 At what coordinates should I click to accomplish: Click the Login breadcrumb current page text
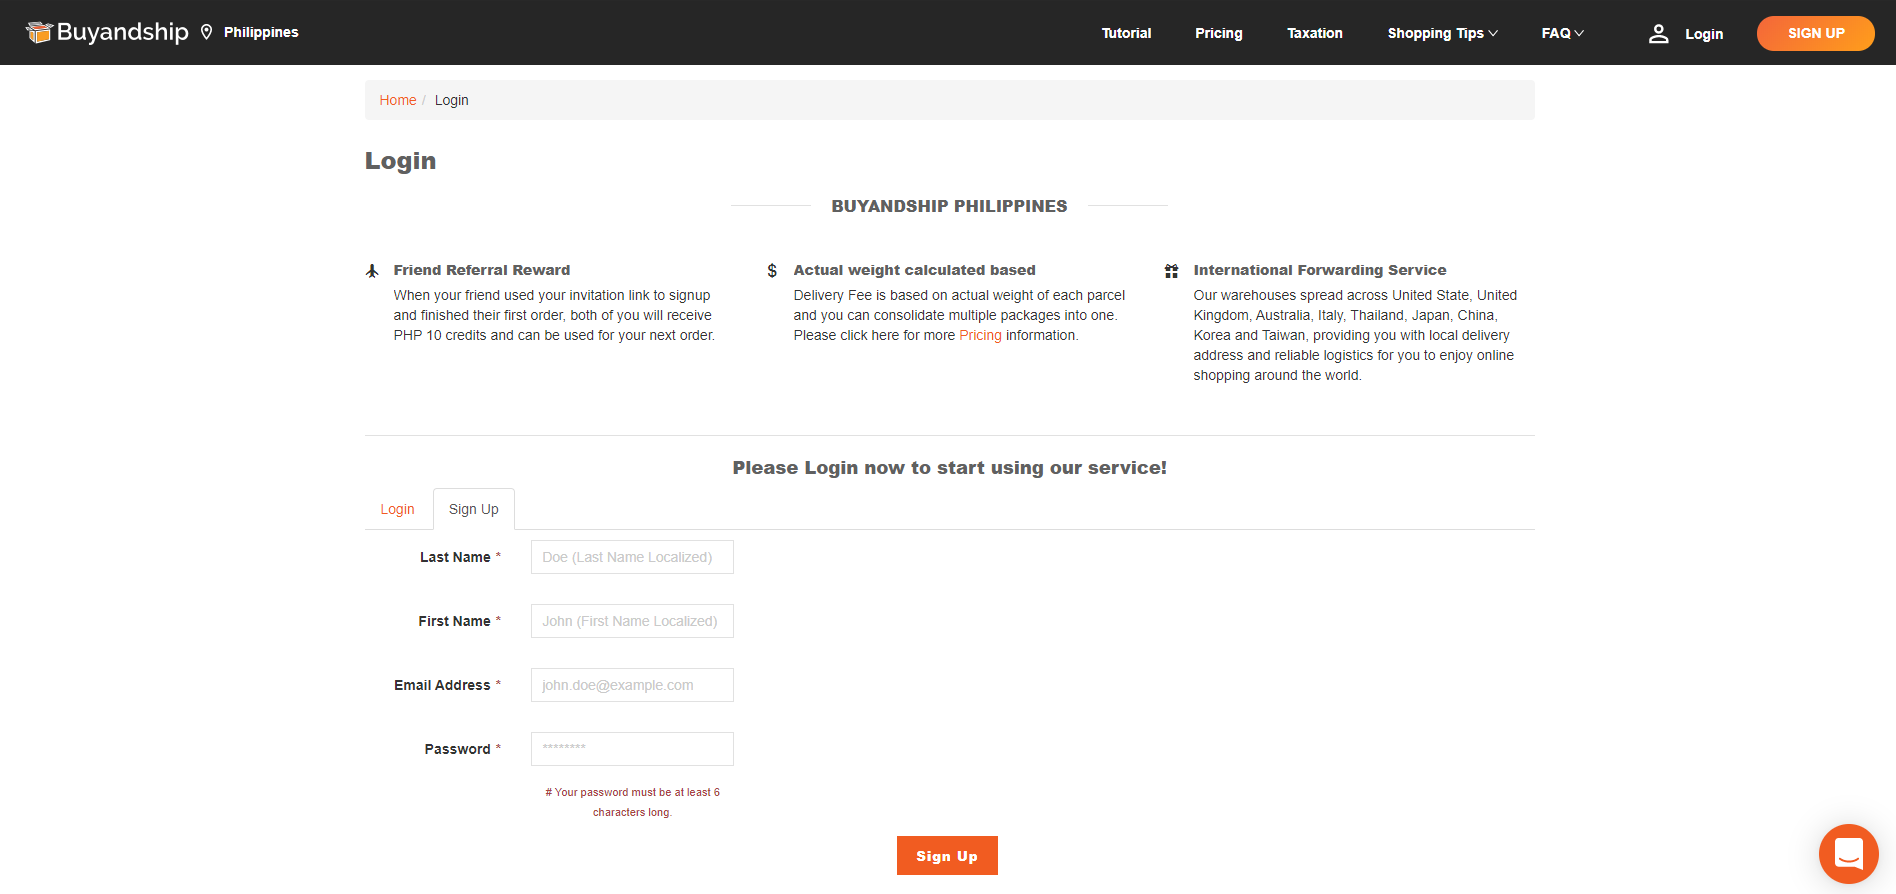coord(451,100)
